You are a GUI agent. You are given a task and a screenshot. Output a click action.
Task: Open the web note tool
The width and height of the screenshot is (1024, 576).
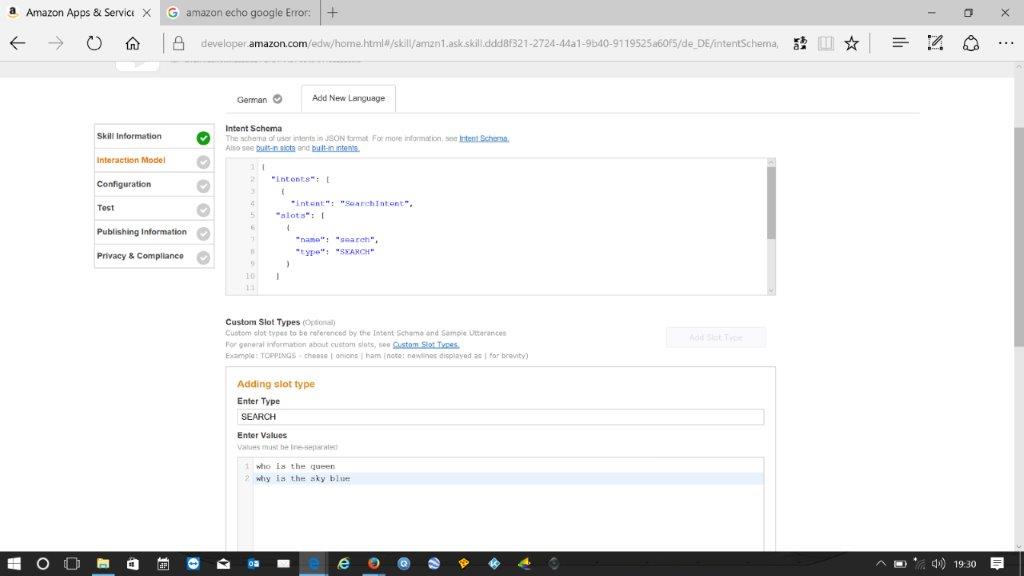tap(935, 43)
